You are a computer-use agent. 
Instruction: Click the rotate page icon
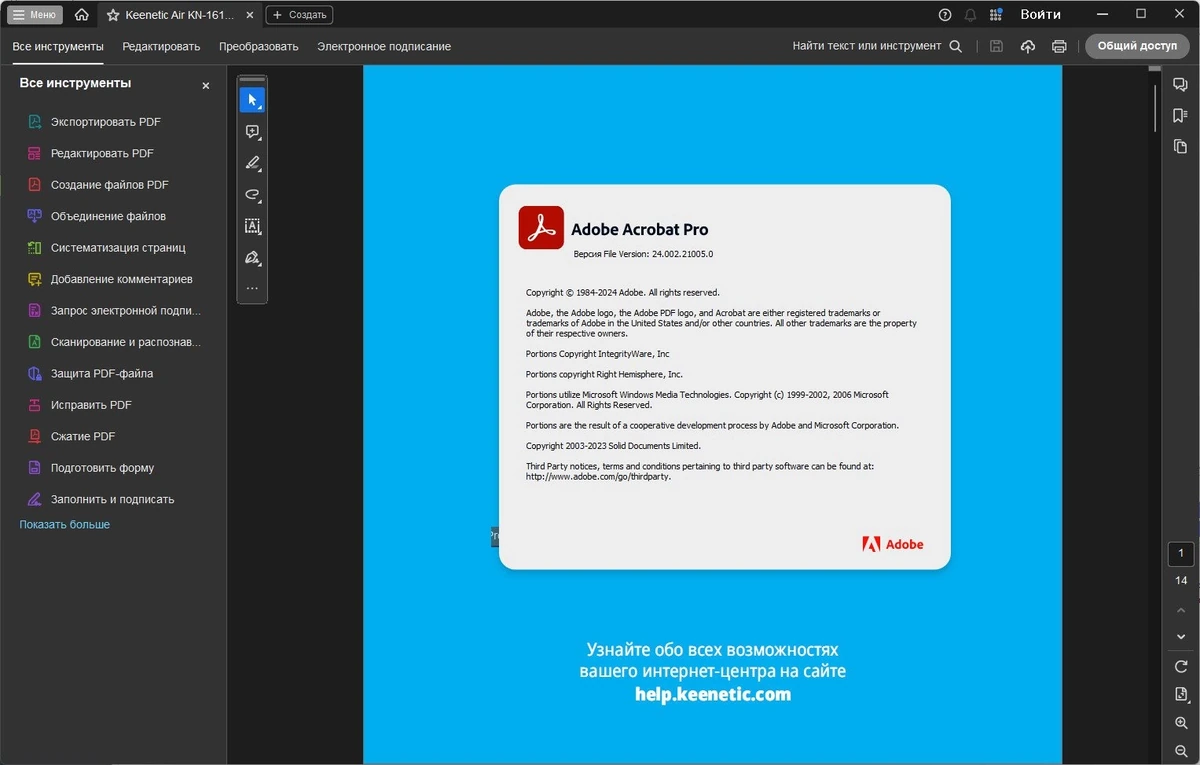coord(1181,667)
